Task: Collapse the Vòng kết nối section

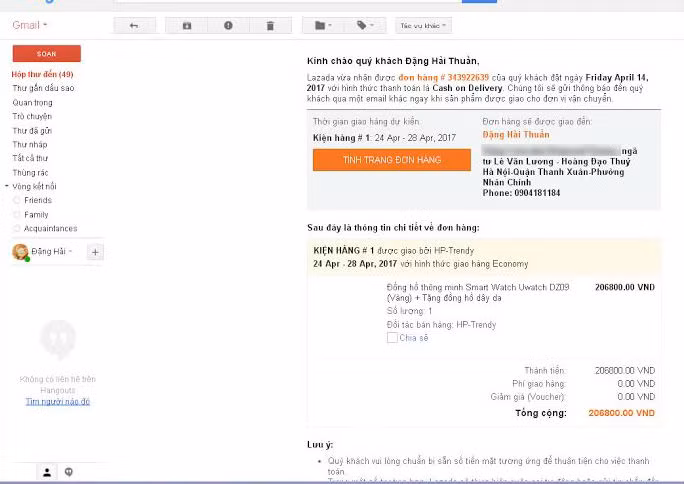Action: 7,186
